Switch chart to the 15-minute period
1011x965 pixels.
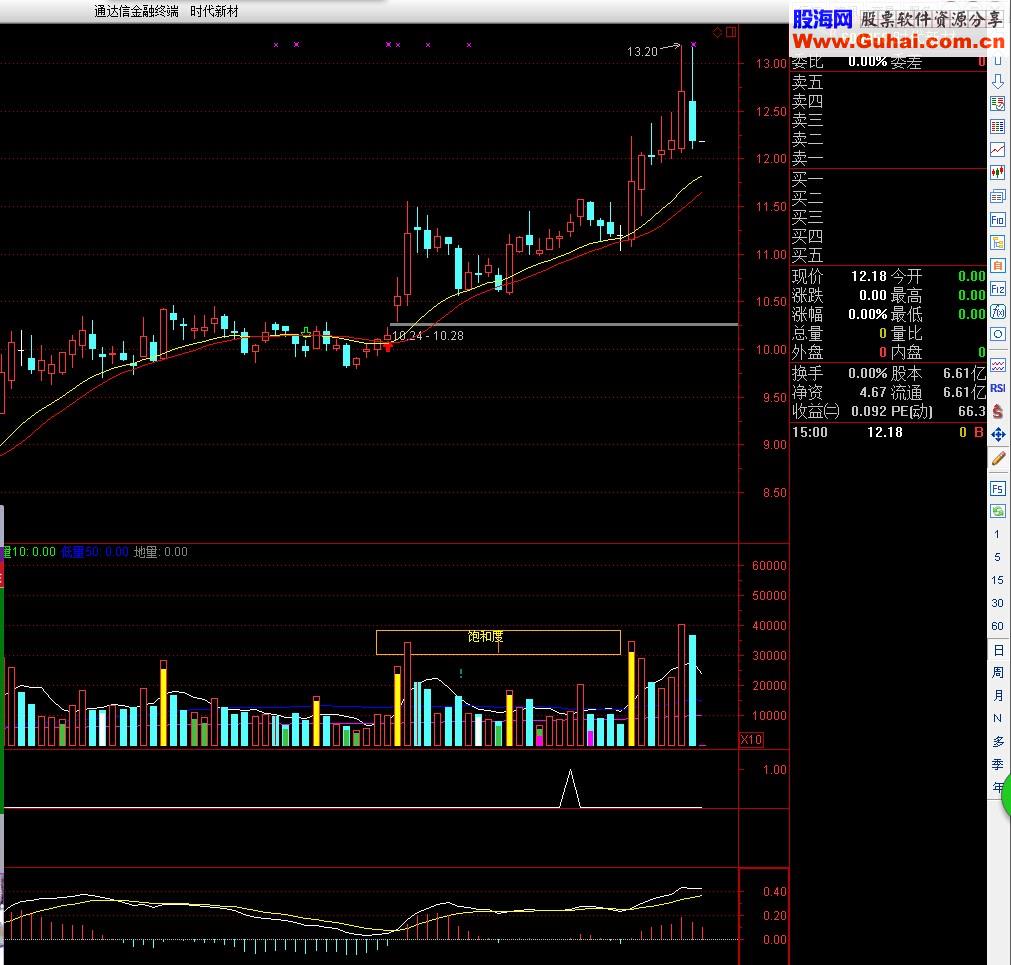997,580
